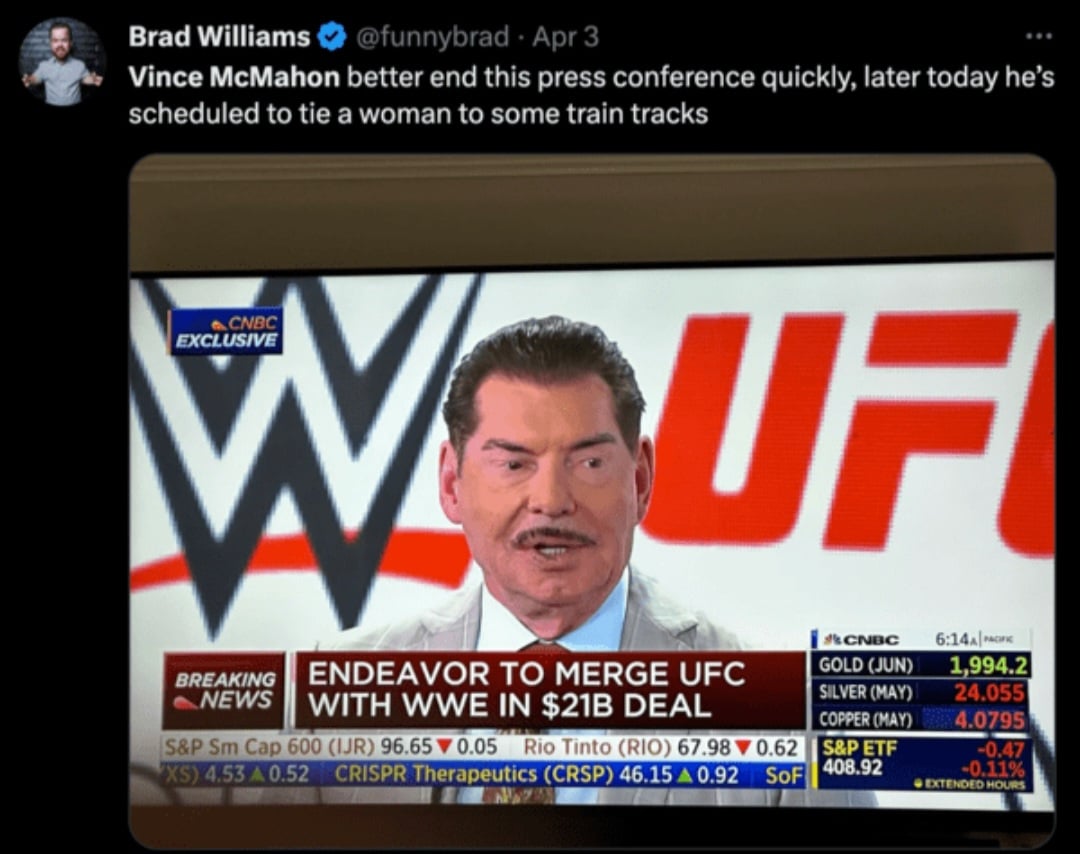Open the attached TV photo
Viewport: 1080px width, 854px height.
click(592, 501)
